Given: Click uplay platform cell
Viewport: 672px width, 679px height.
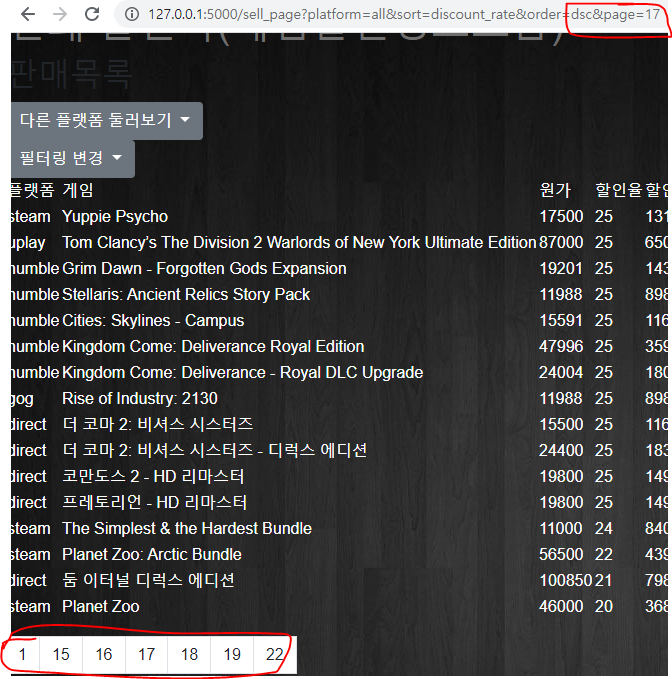Looking at the screenshot, I should [28, 243].
